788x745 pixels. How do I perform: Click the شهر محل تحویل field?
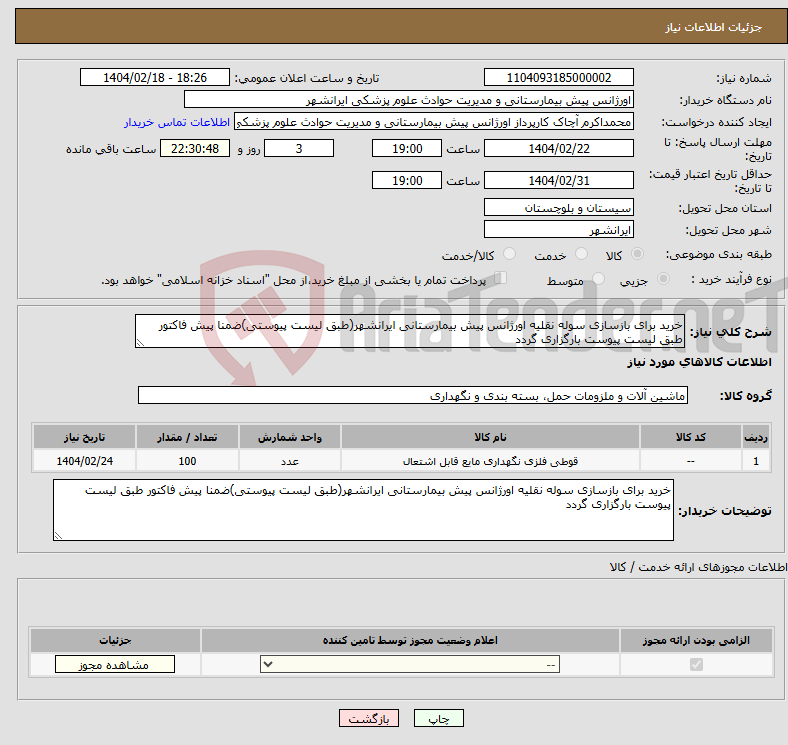click(558, 230)
